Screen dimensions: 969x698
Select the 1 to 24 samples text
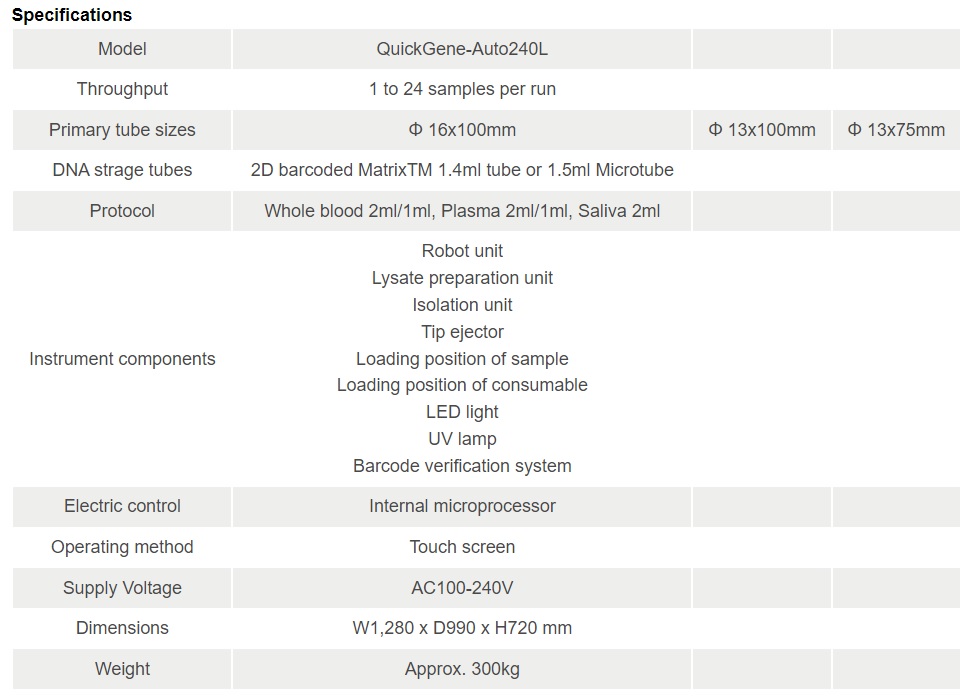[462, 89]
